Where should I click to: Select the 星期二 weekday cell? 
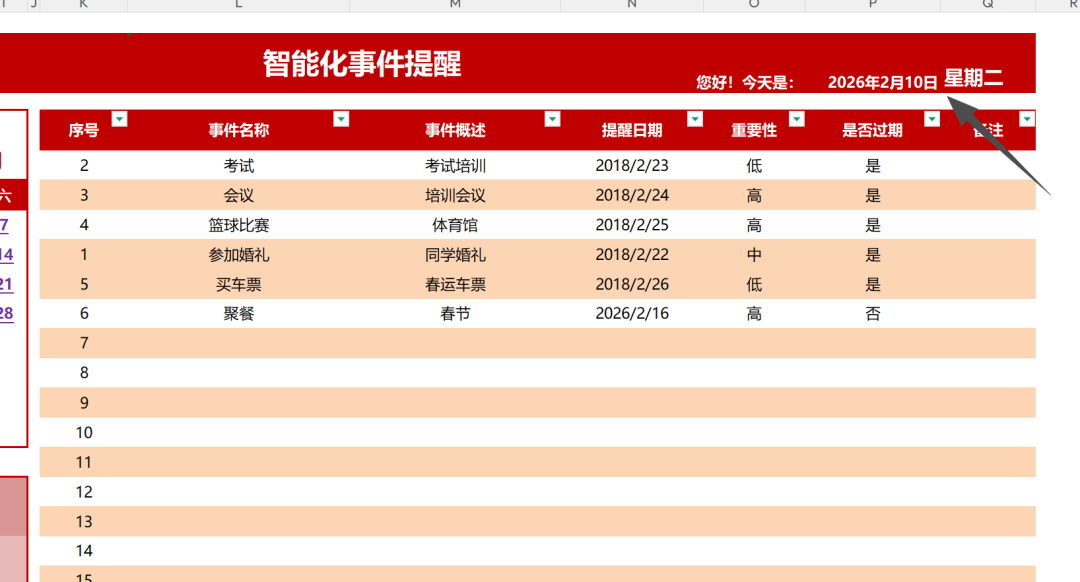click(x=973, y=79)
